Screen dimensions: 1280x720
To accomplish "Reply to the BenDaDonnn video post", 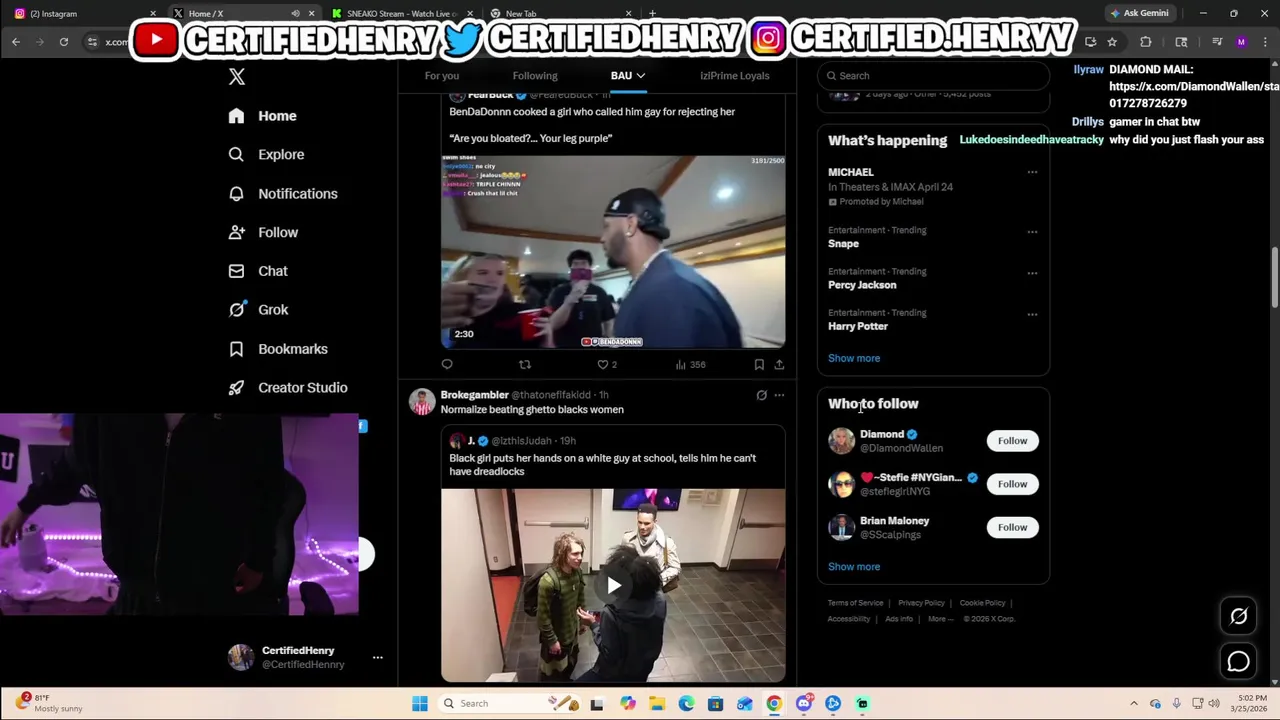I will pyautogui.click(x=447, y=365).
